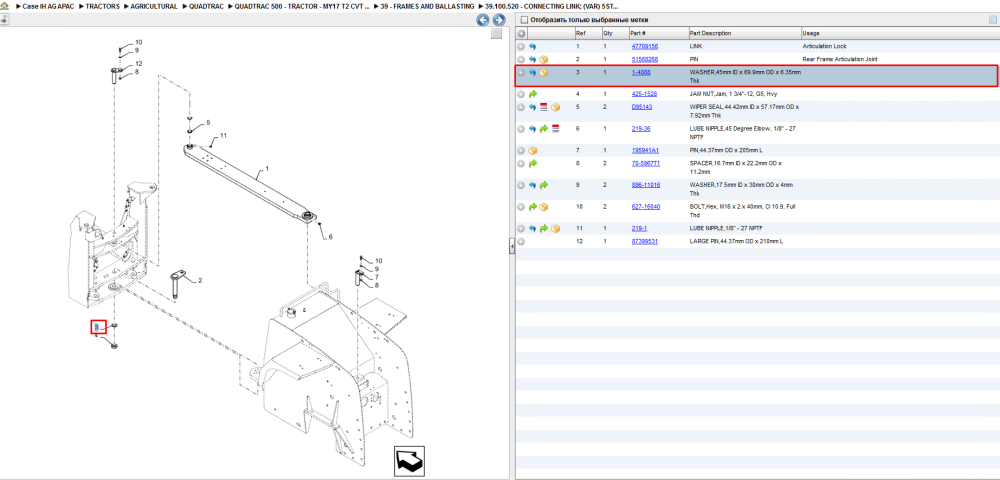
Task: Open part number 219-36 link
Action: point(640,129)
